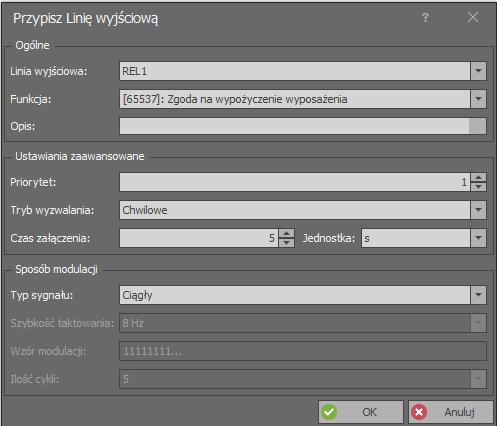497x426 pixels.
Task: Select the REL1 output line field
Action: (x=295, y=71)
